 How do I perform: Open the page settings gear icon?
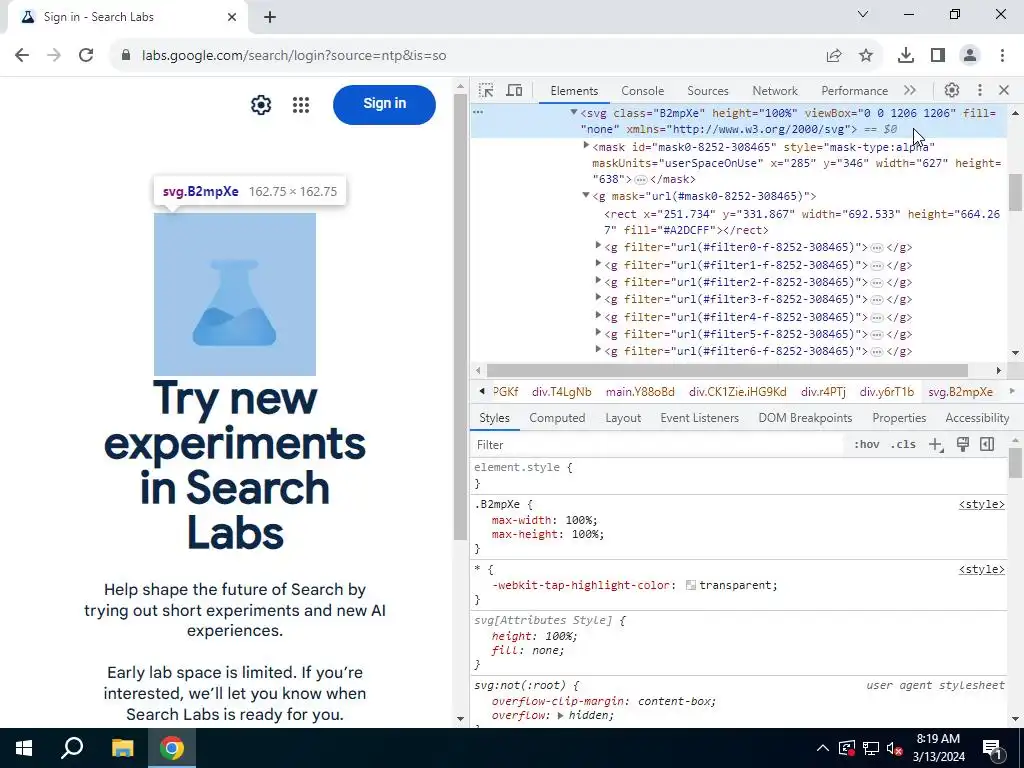[261, 104]
